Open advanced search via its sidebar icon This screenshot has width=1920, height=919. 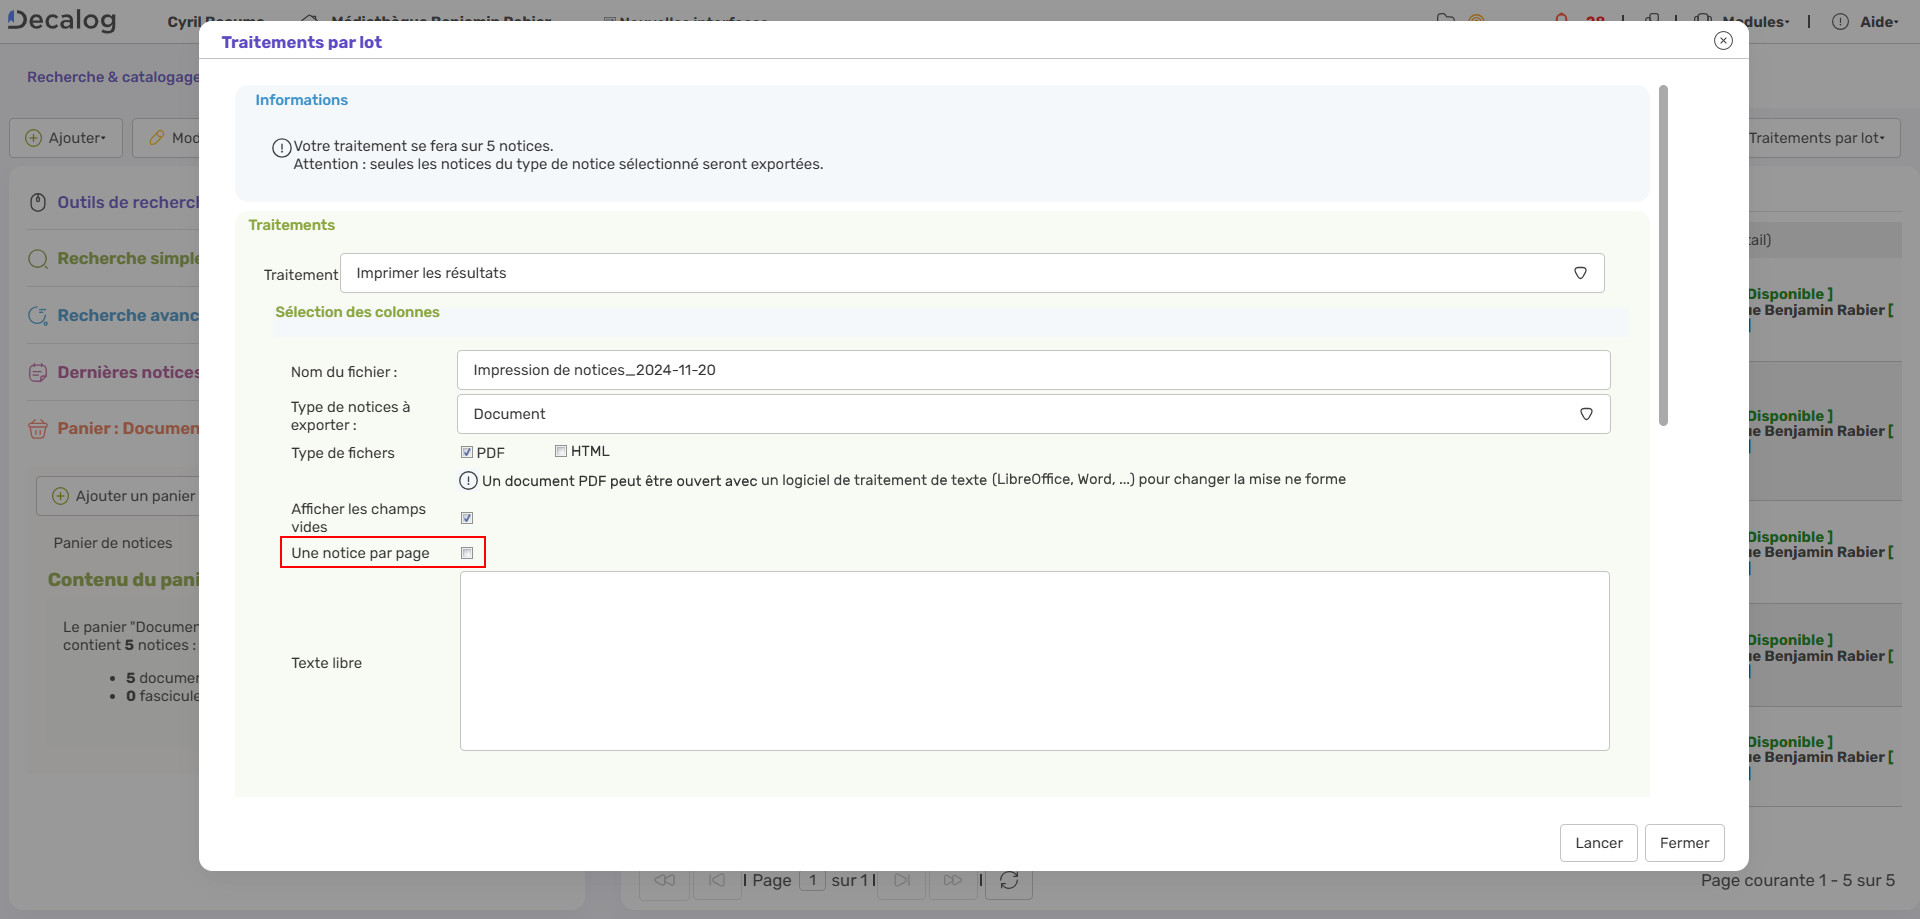(38, 315)
